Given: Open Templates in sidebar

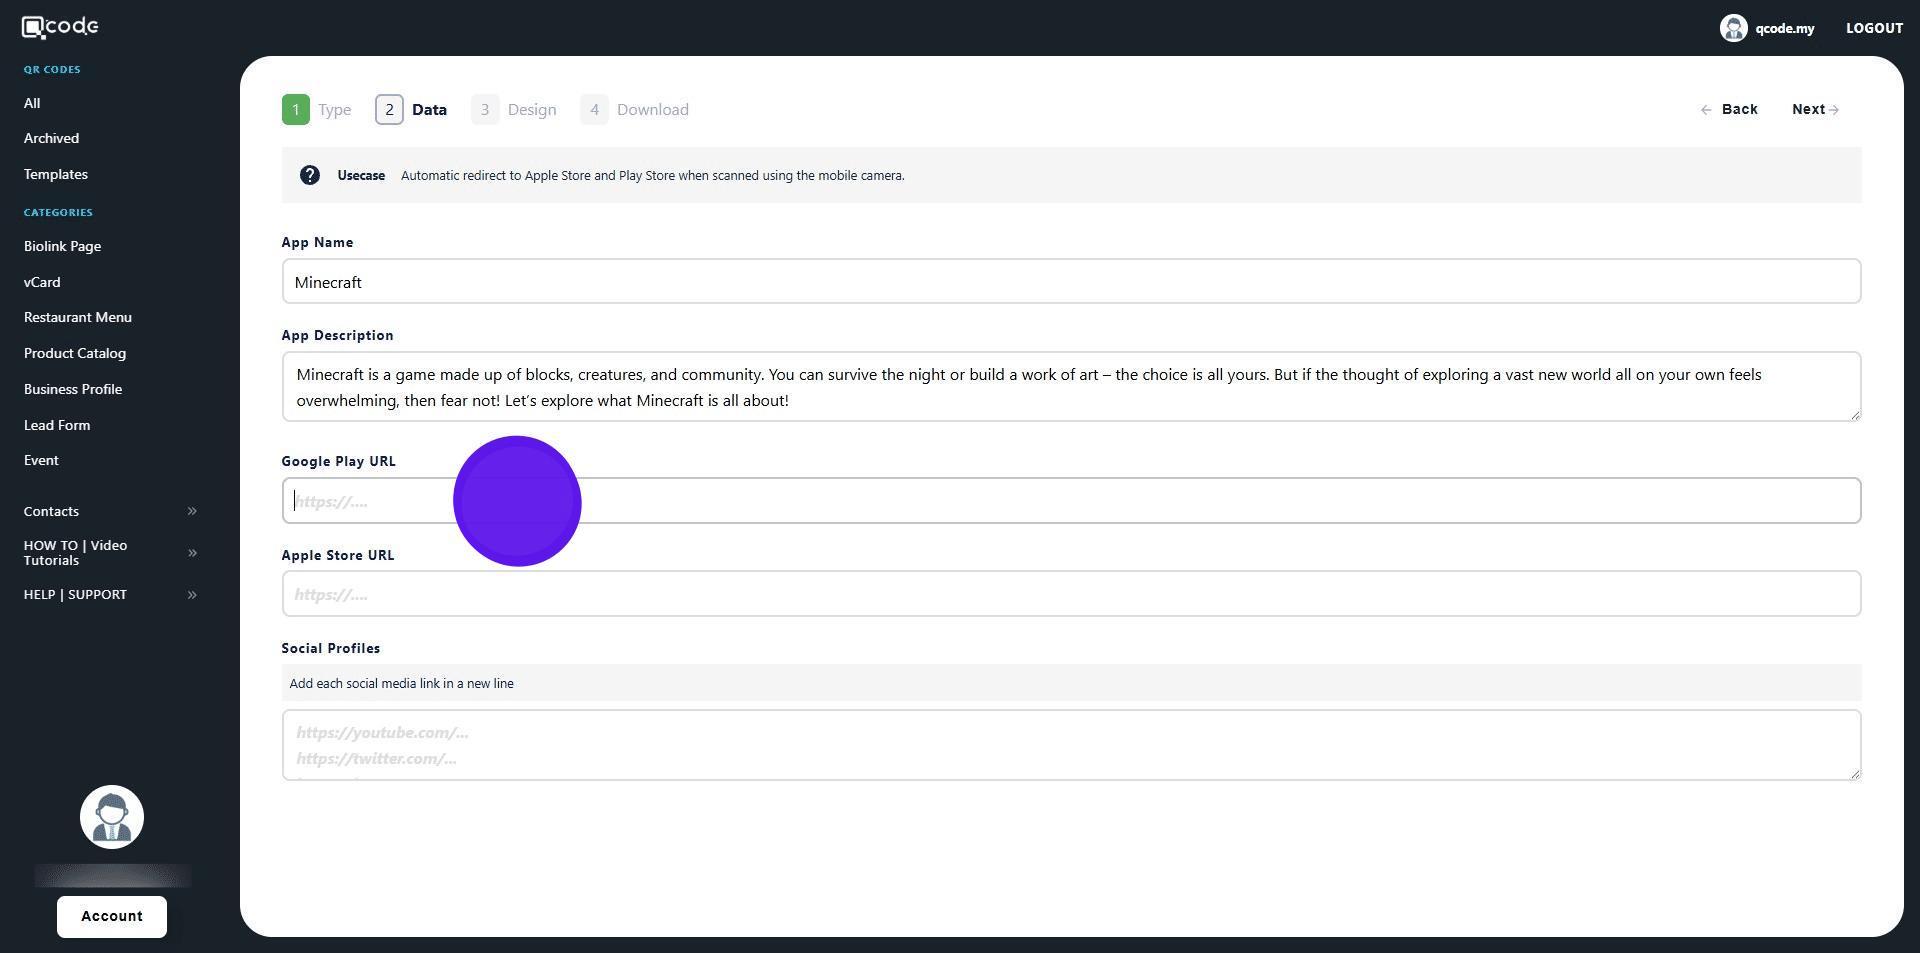Looking at the screenshot, I should coord(56,174).
